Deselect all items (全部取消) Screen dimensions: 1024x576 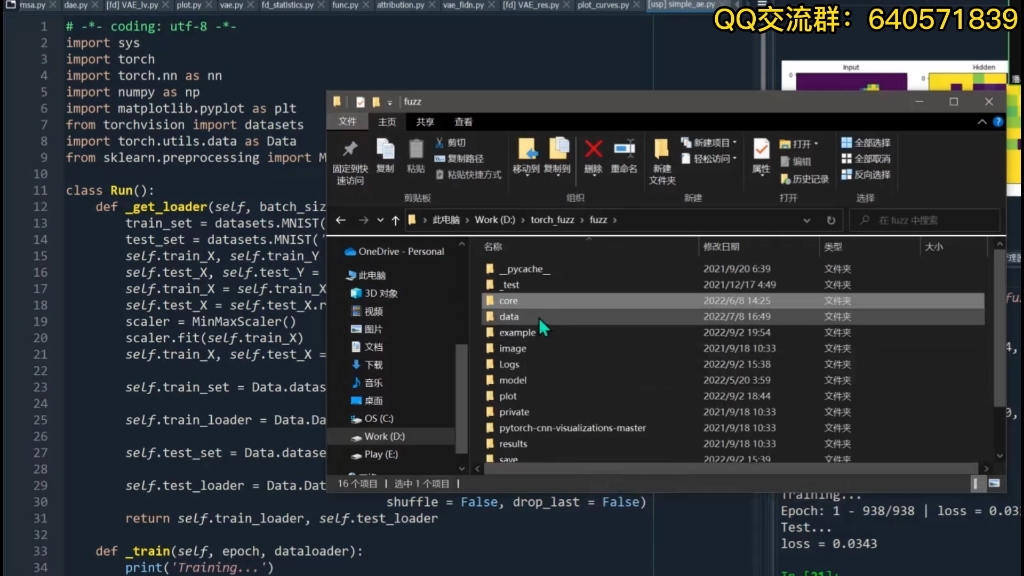click(x=866, y=159)
